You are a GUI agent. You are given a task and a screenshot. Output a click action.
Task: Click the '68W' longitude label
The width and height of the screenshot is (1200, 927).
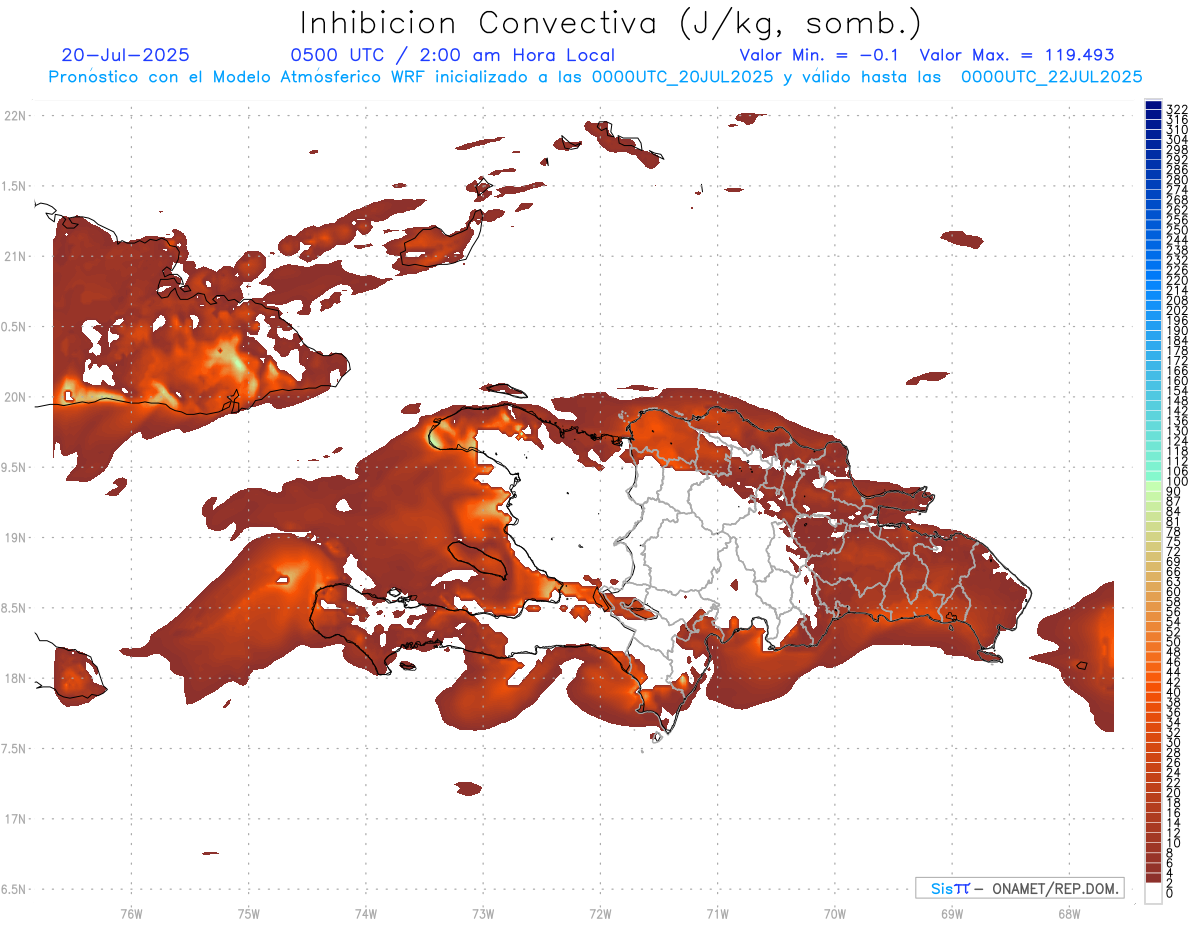tap(1069, 913)
